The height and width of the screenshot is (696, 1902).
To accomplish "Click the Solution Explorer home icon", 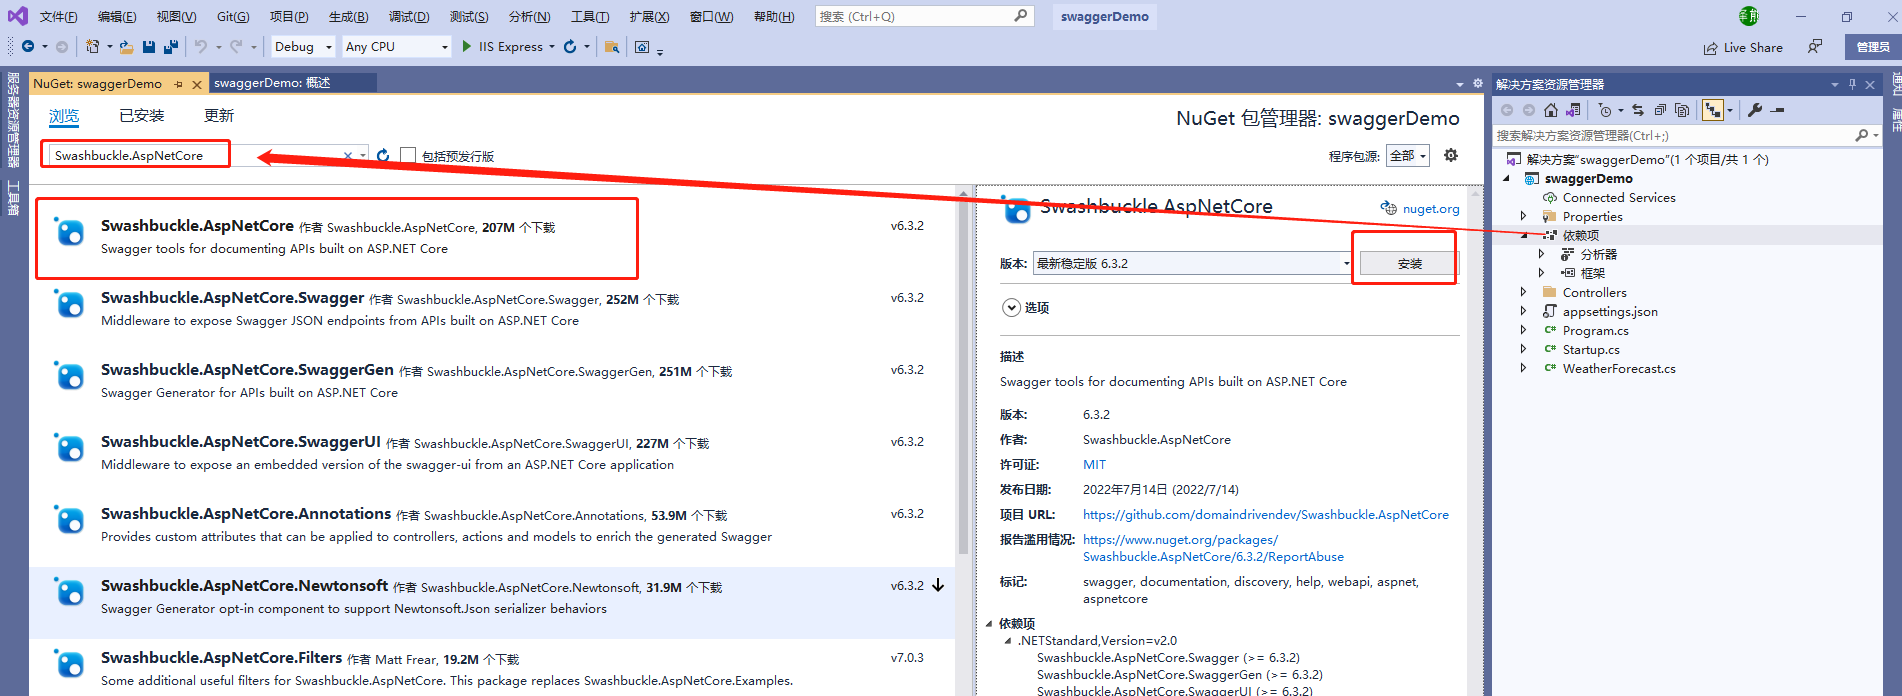I will pos(1551,110).
